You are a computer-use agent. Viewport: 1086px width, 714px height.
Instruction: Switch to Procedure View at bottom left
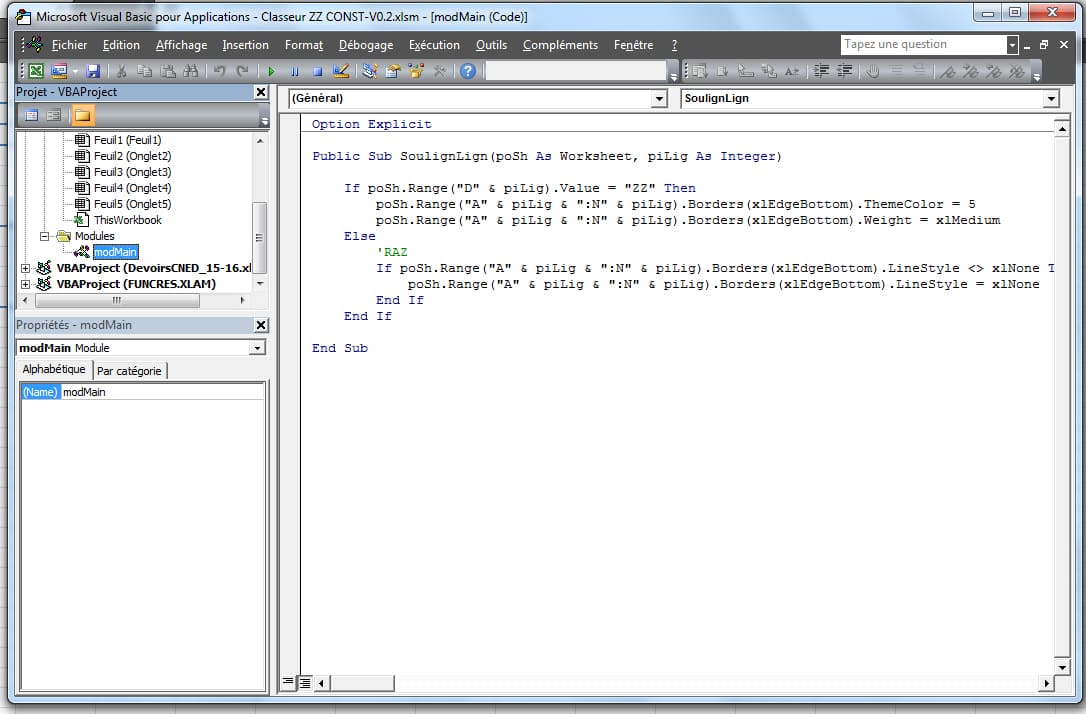[288, 682]
